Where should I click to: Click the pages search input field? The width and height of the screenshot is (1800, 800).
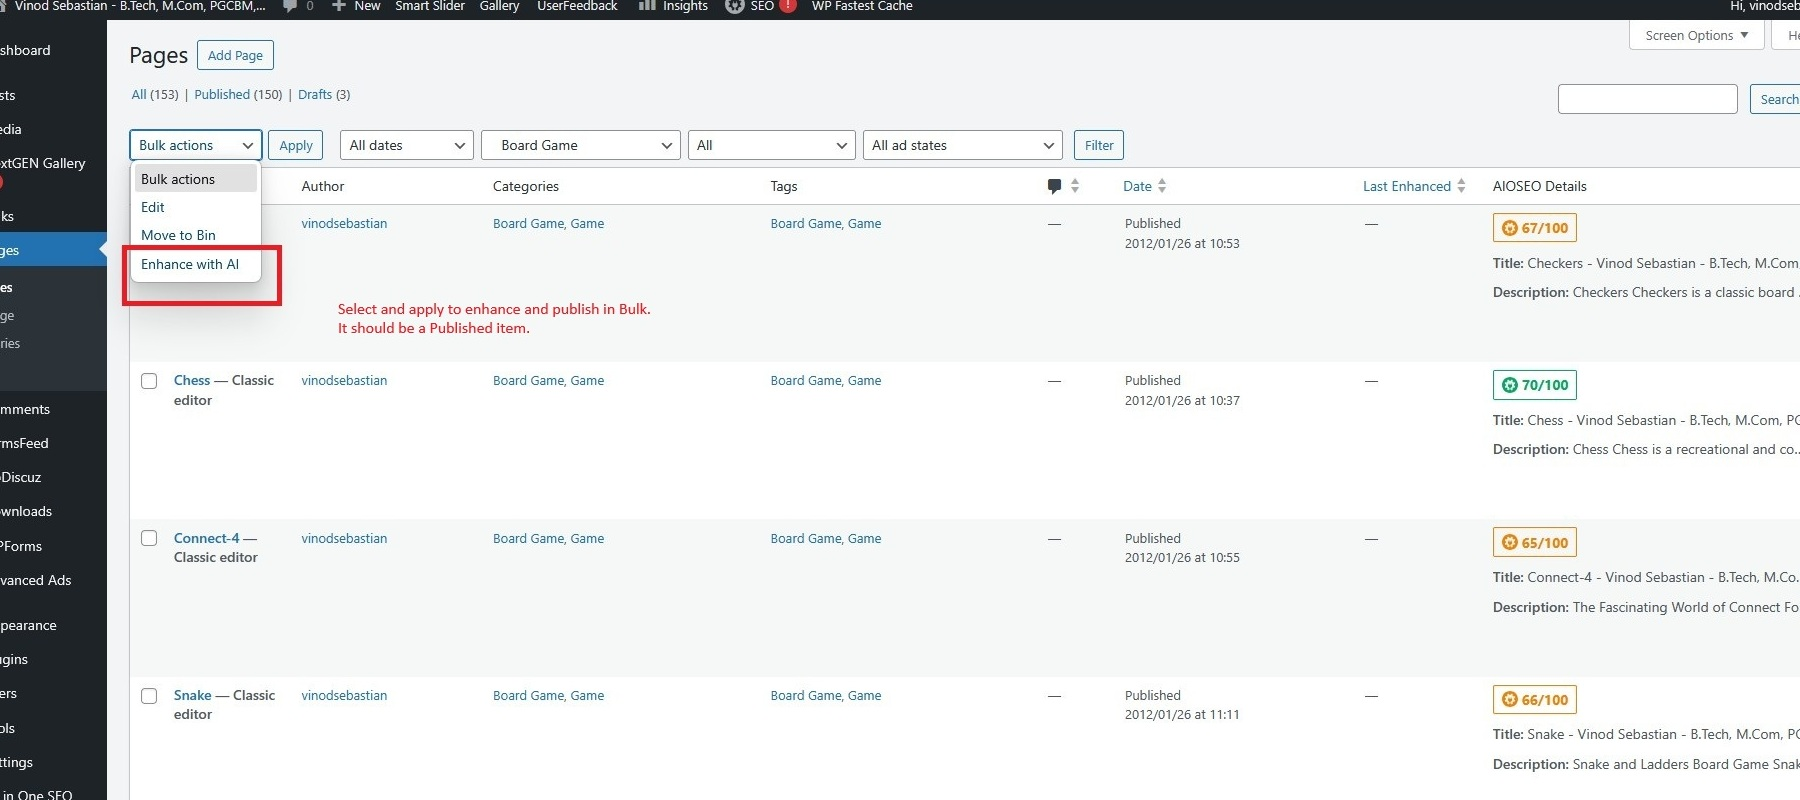tap(1647, 99)
